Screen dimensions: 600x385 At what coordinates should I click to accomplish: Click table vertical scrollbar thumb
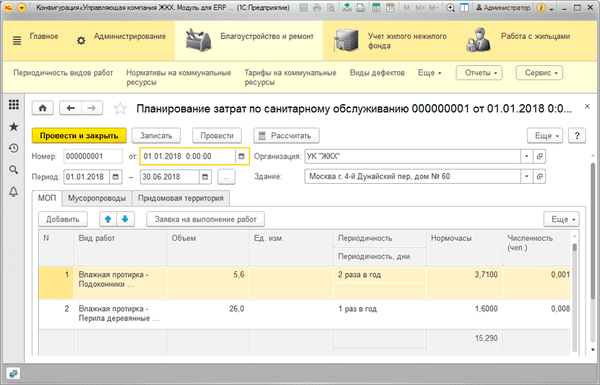click(574, 247)
